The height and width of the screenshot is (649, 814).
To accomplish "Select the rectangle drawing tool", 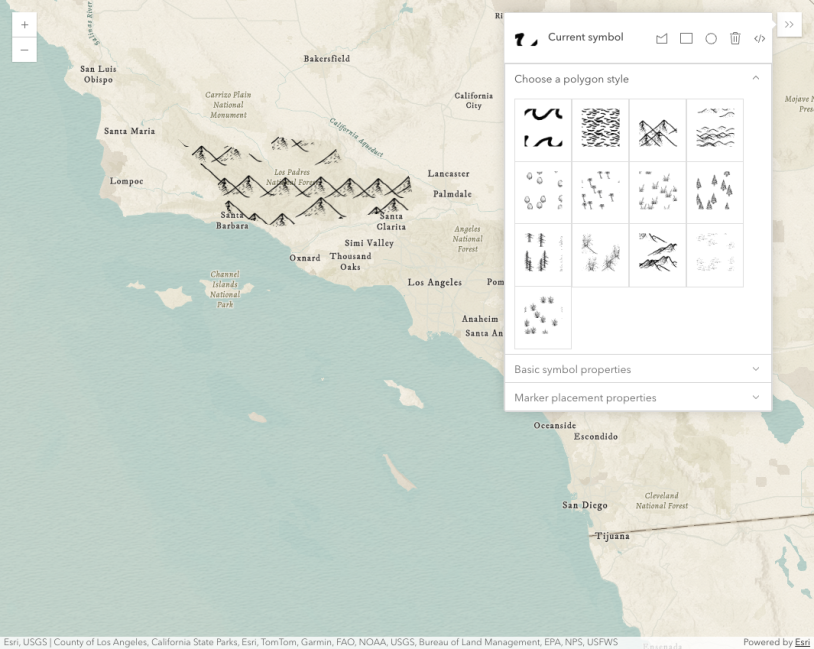I will point(686,38).
